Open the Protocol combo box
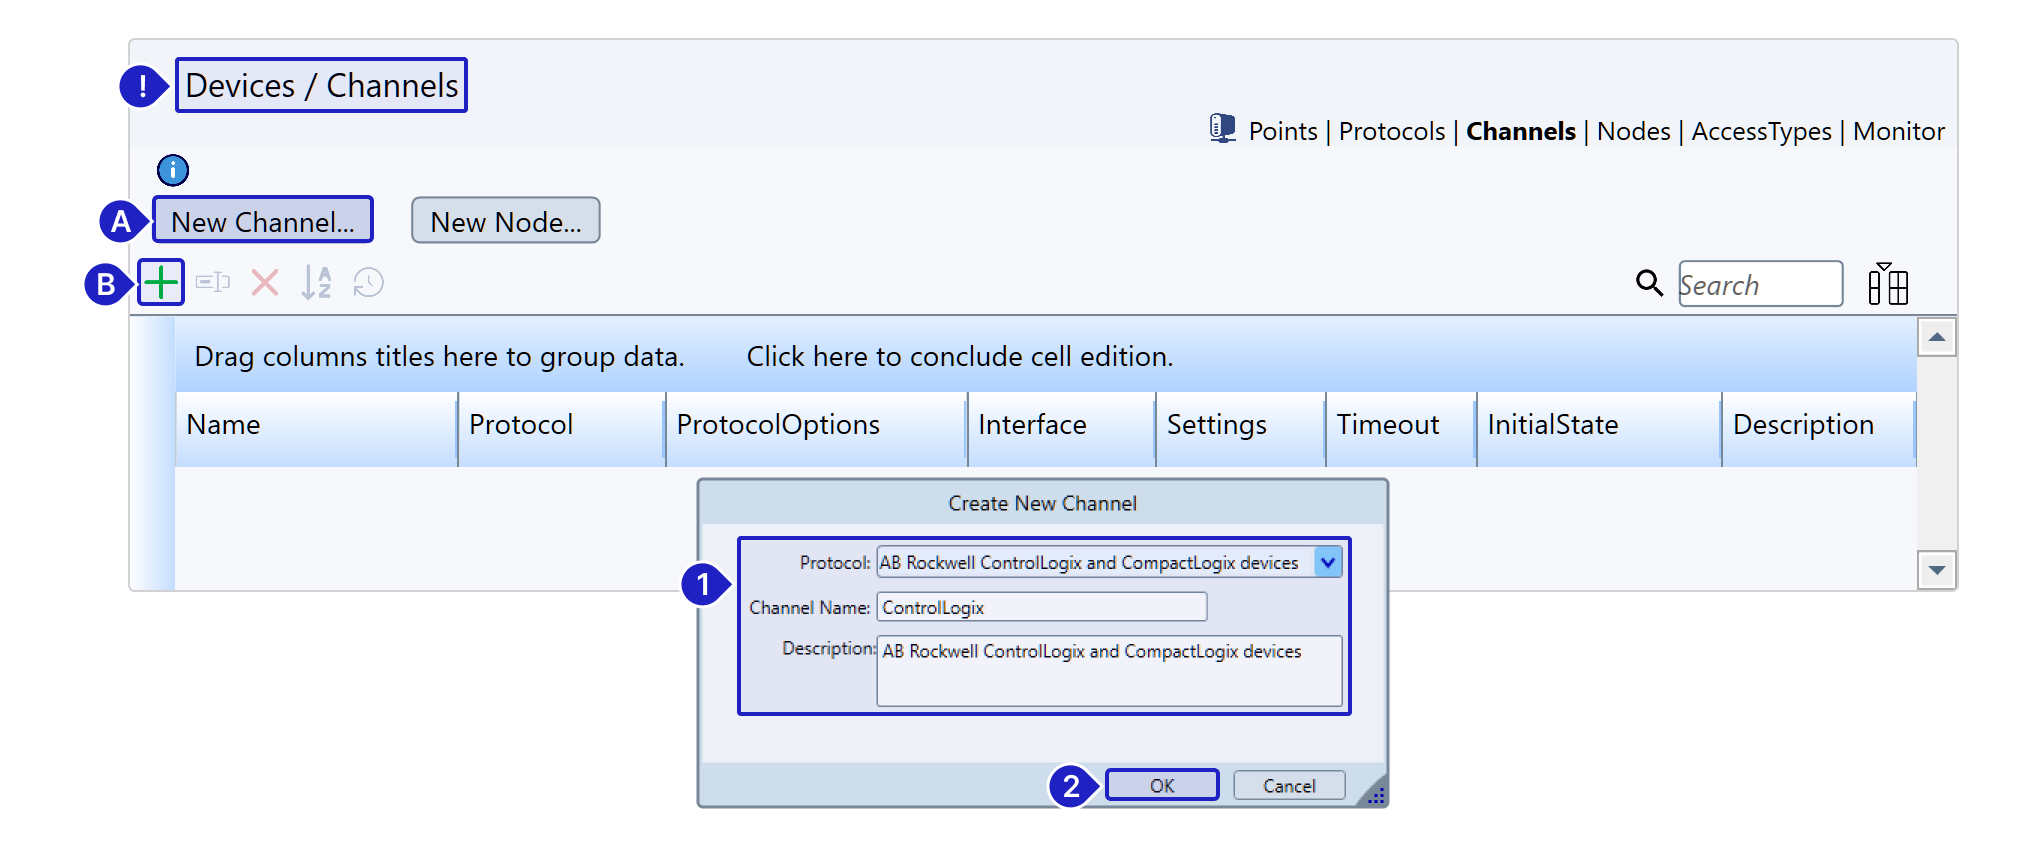 point(1094,562)
